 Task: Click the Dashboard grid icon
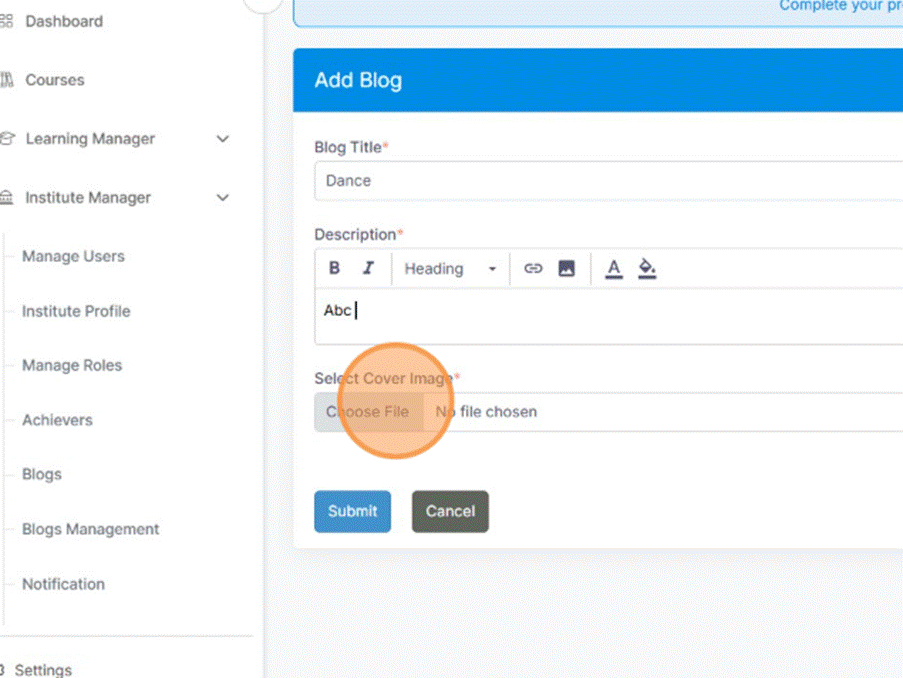(7, 21)
